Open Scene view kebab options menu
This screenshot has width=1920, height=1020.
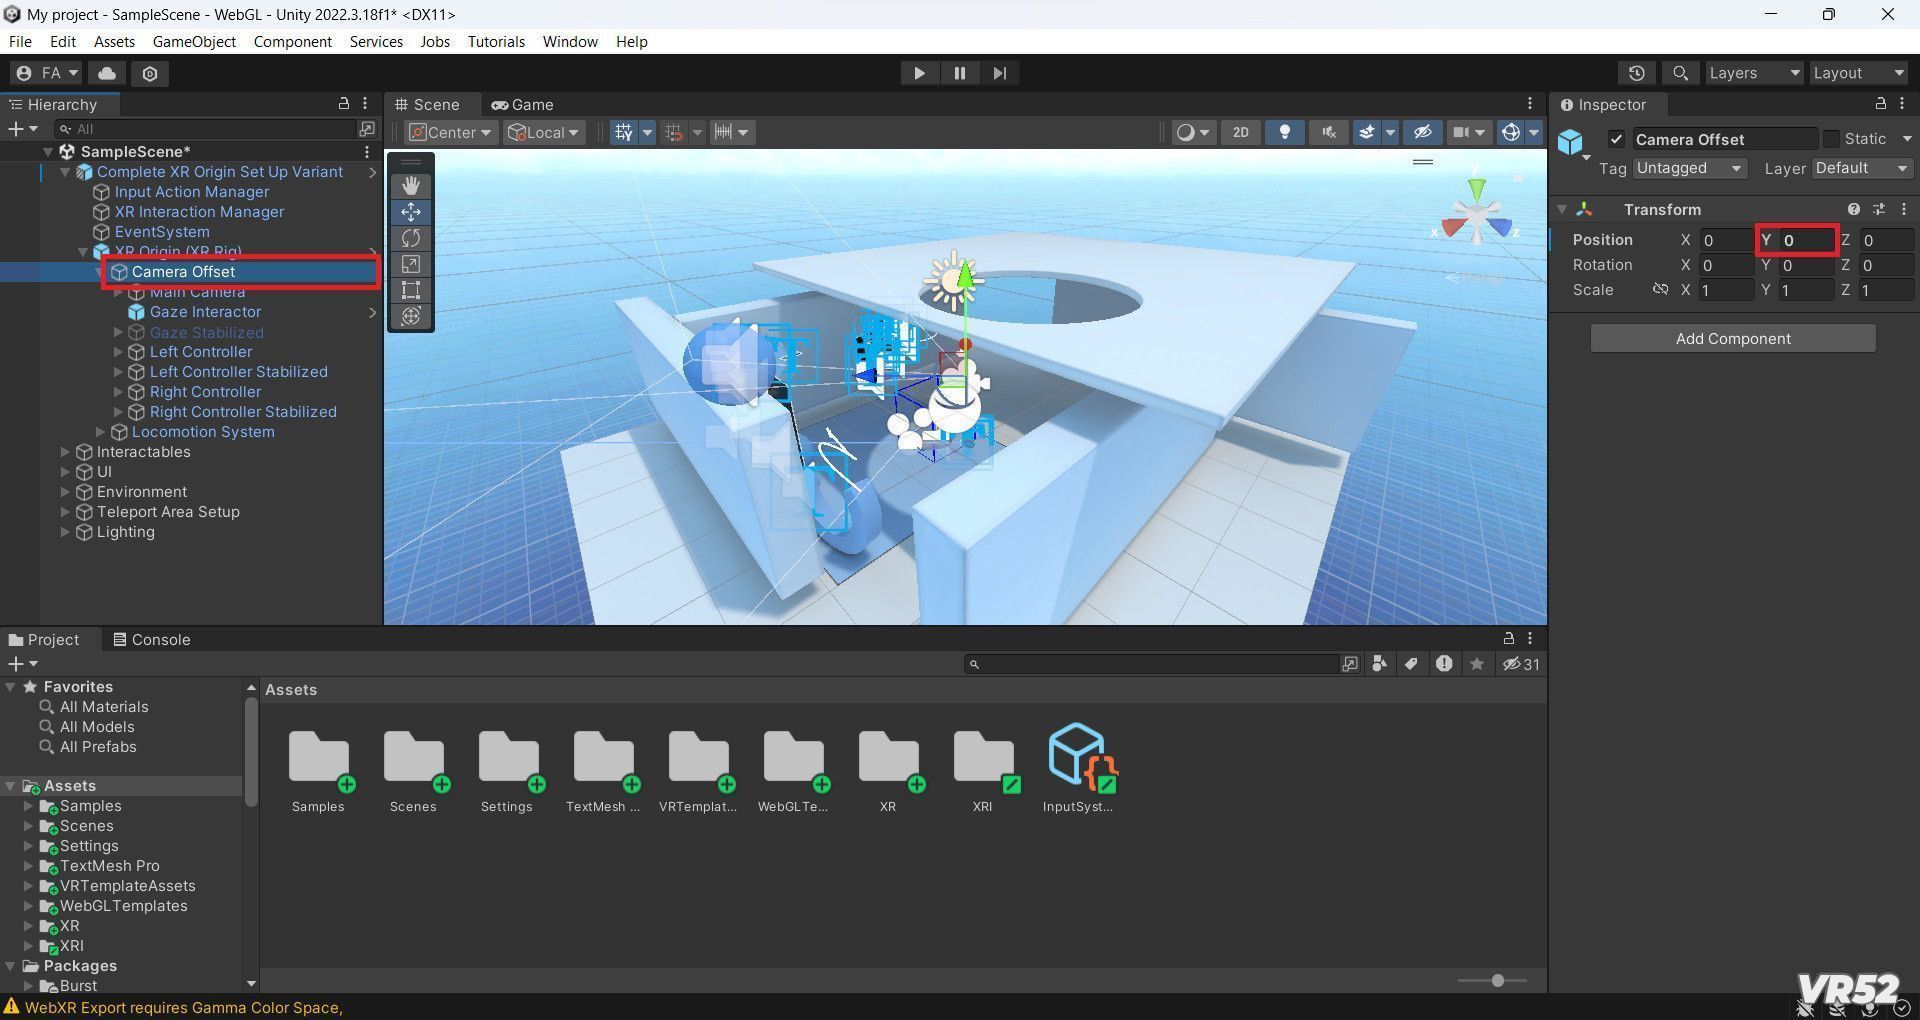(1530, 104)
